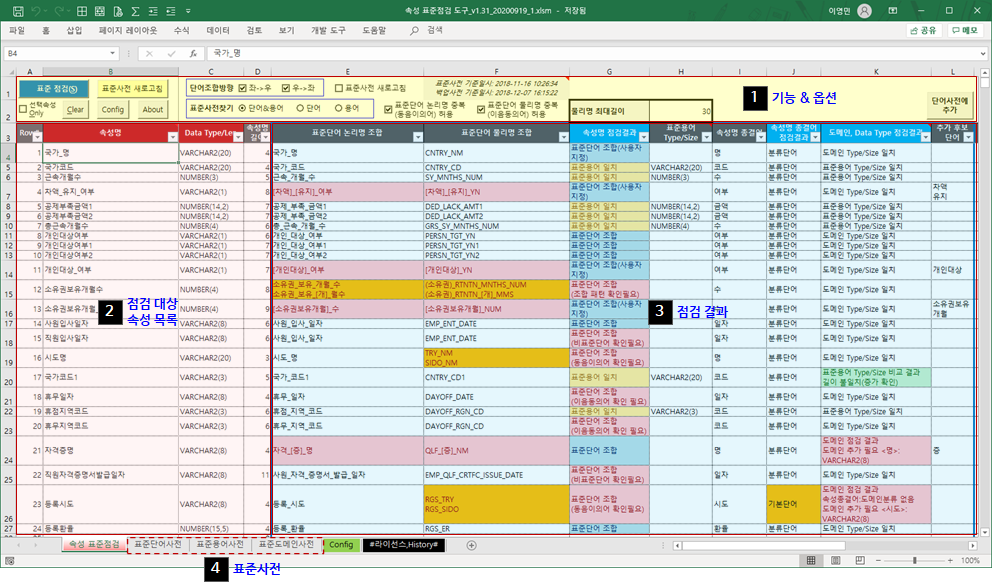Select the 단어 radio option

(300, 108)
